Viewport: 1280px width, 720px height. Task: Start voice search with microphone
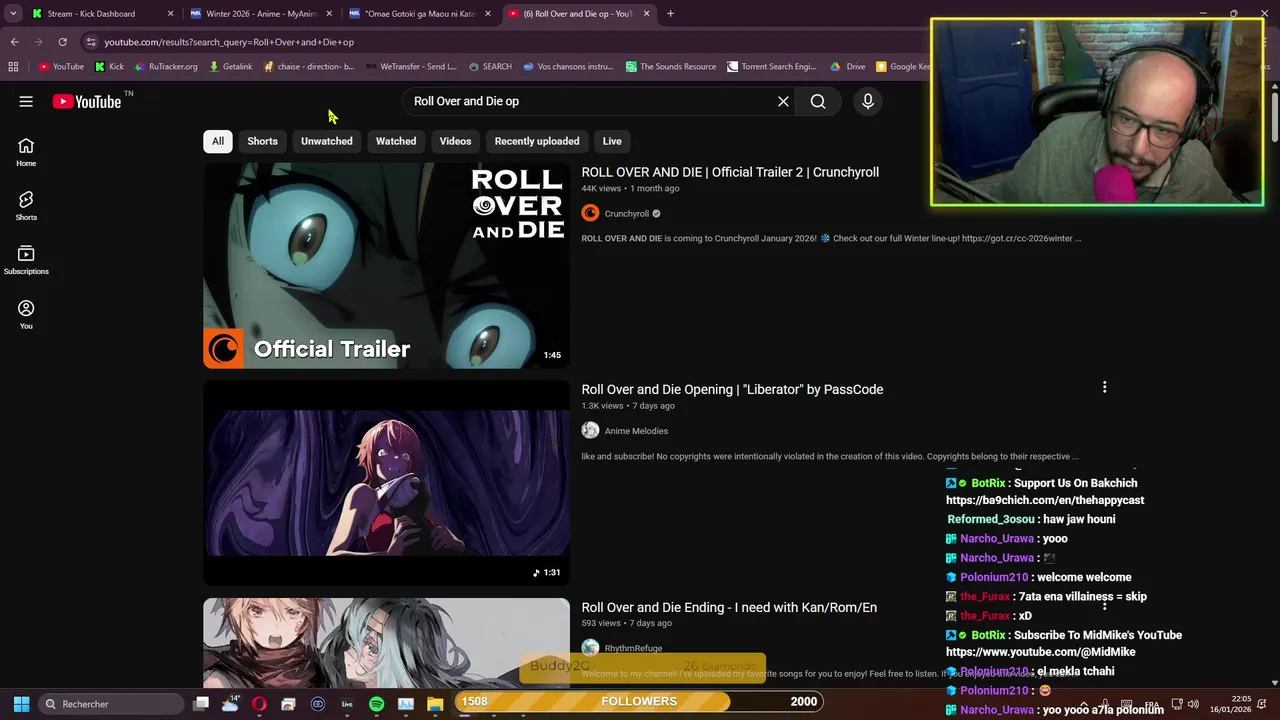[868, 101]
